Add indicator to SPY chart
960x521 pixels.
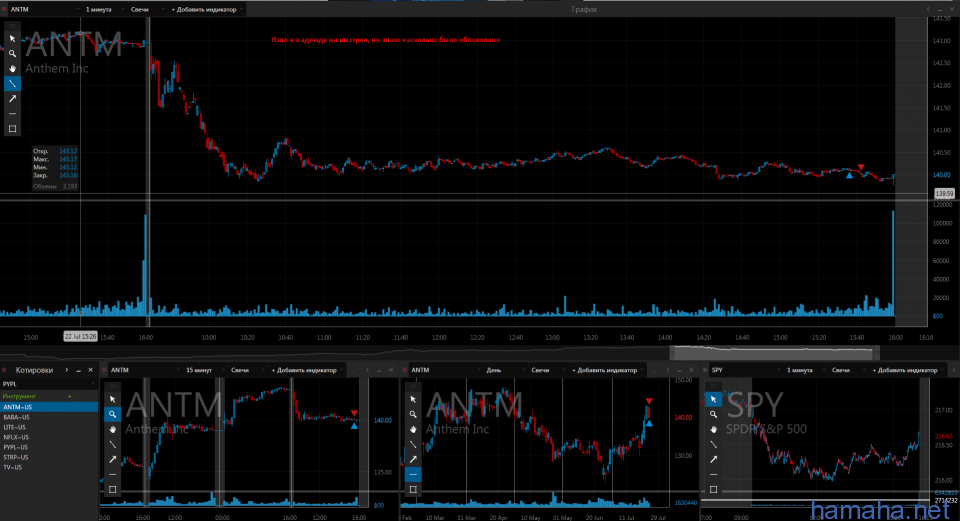[906, 370]
